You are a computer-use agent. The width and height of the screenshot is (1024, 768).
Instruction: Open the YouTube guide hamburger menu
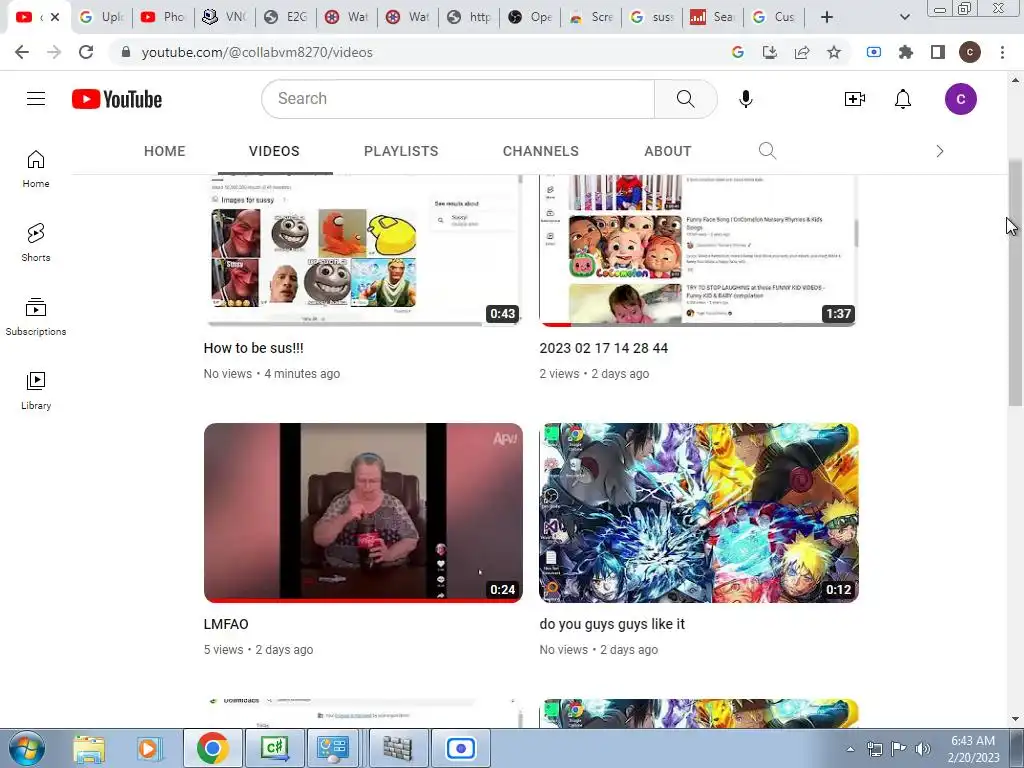click(x=36, y=99)
